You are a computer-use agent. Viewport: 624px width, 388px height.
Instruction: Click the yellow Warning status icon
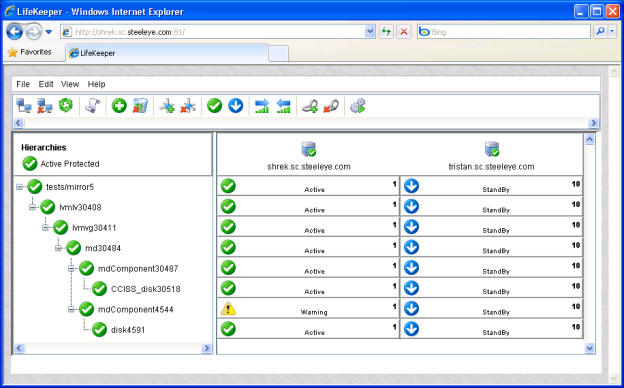228,308
